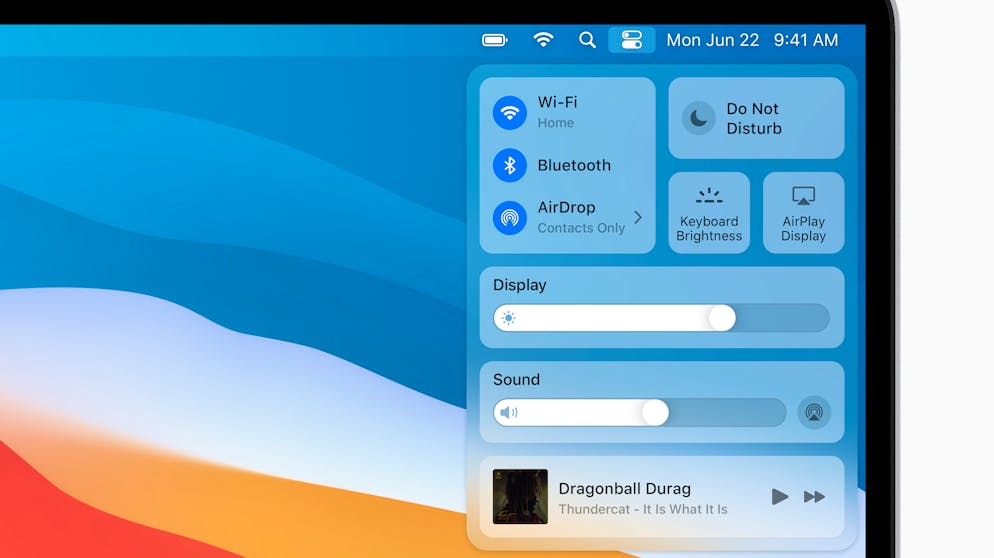Click the Bluetooth label text

574,165
